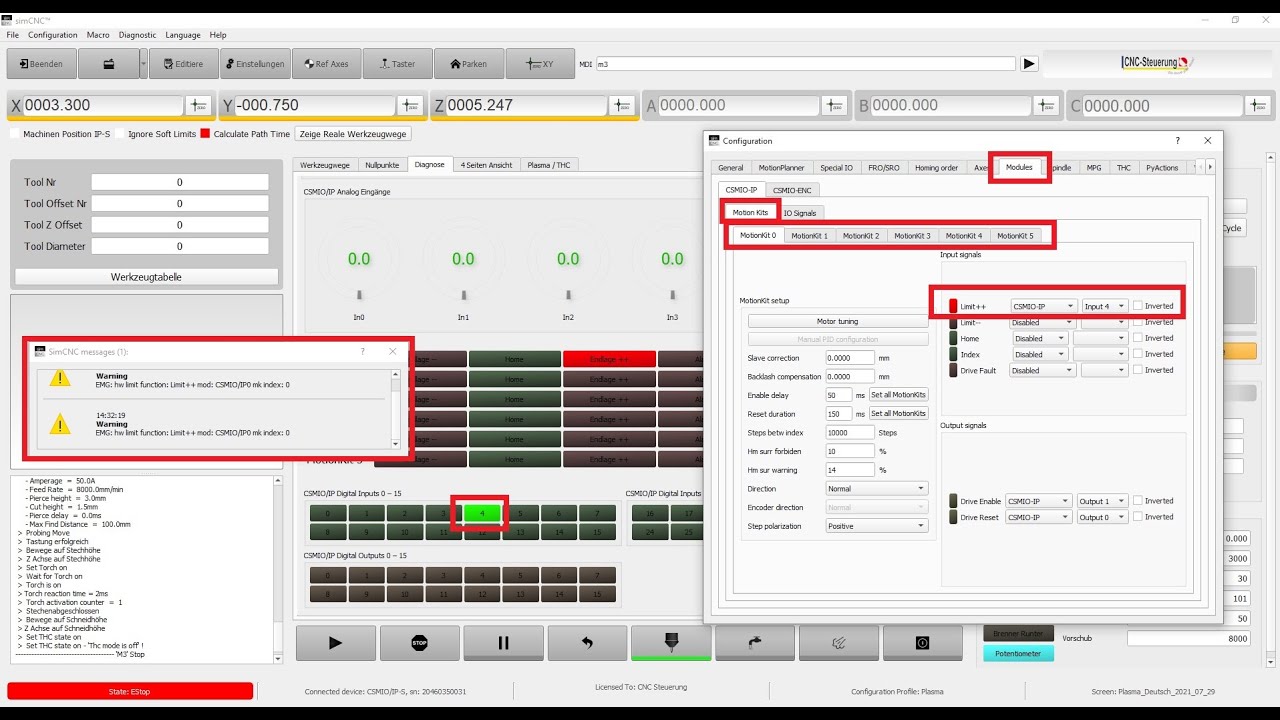This screenshot has width=1280, height=720.
Task: Zero the C axis coordinate
Action: tap(1258, 105)
